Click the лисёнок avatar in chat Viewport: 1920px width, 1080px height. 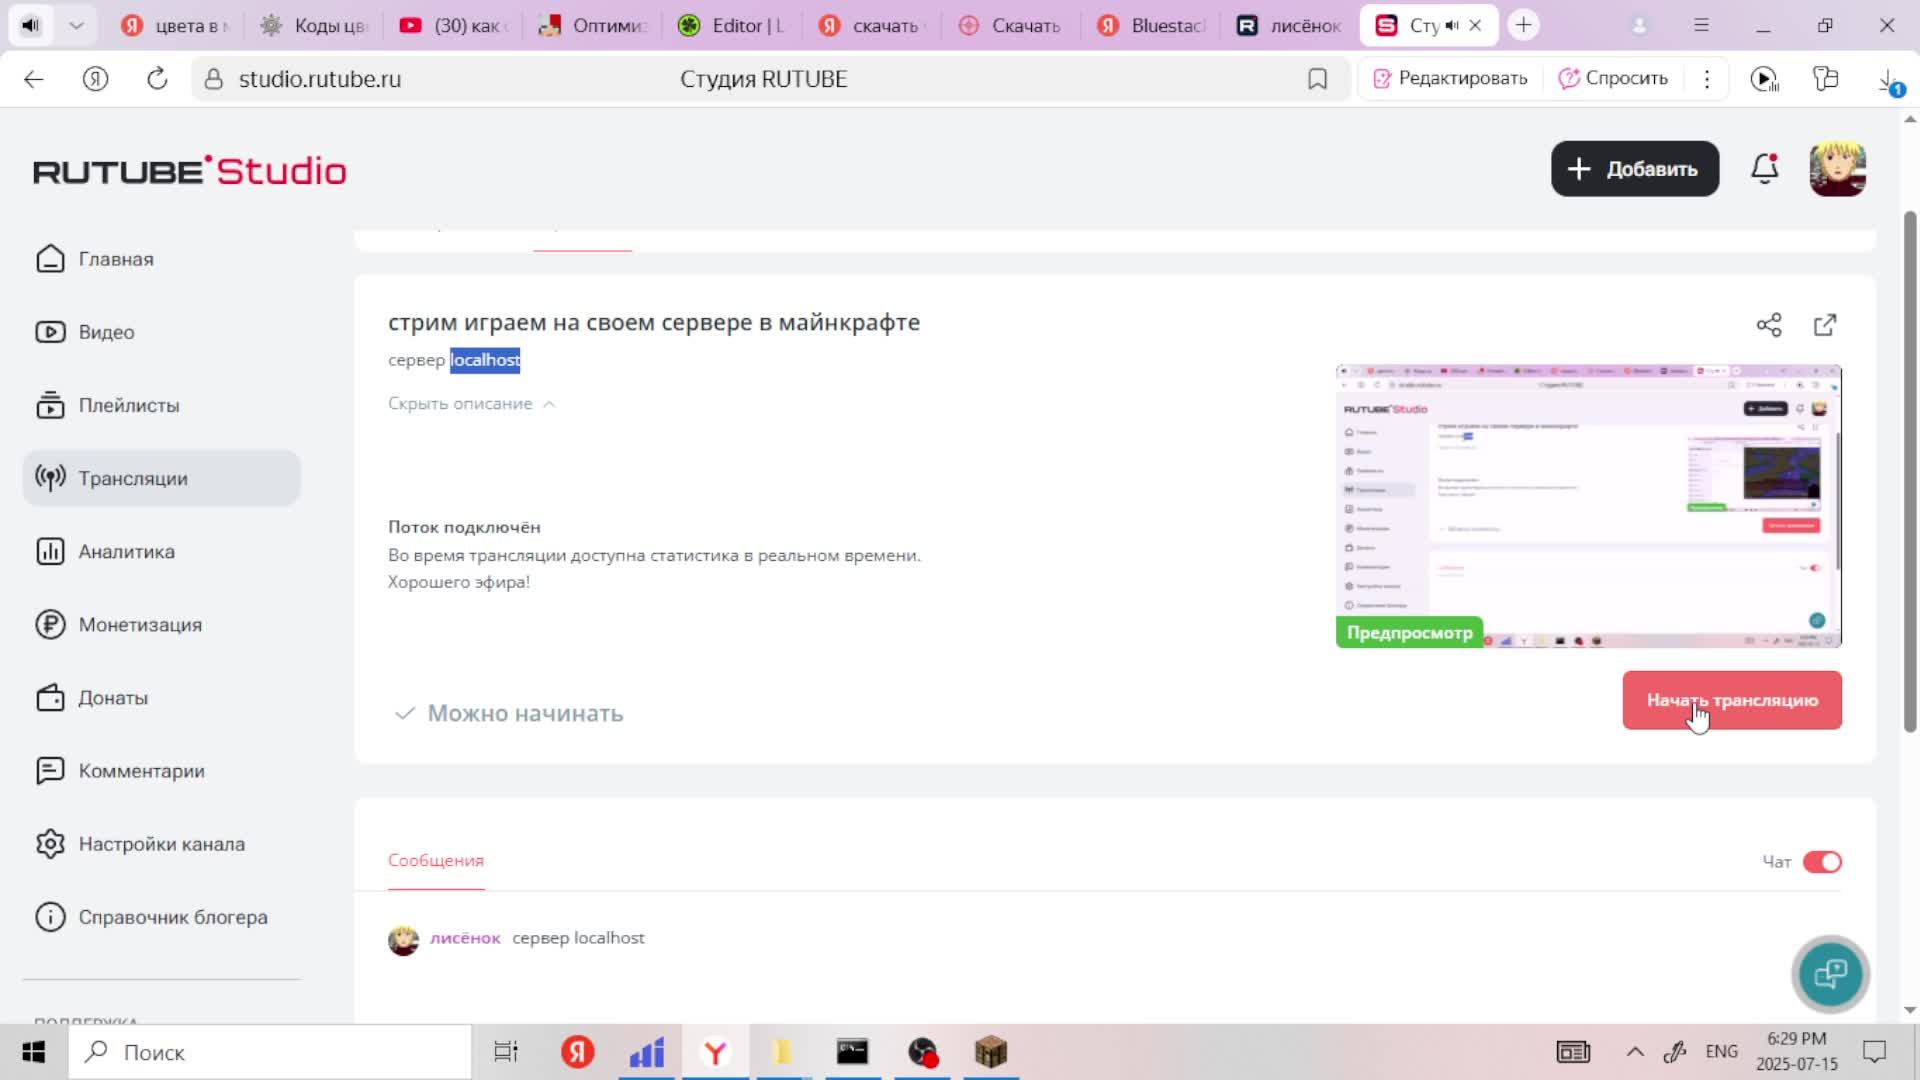tap(403, 940)
